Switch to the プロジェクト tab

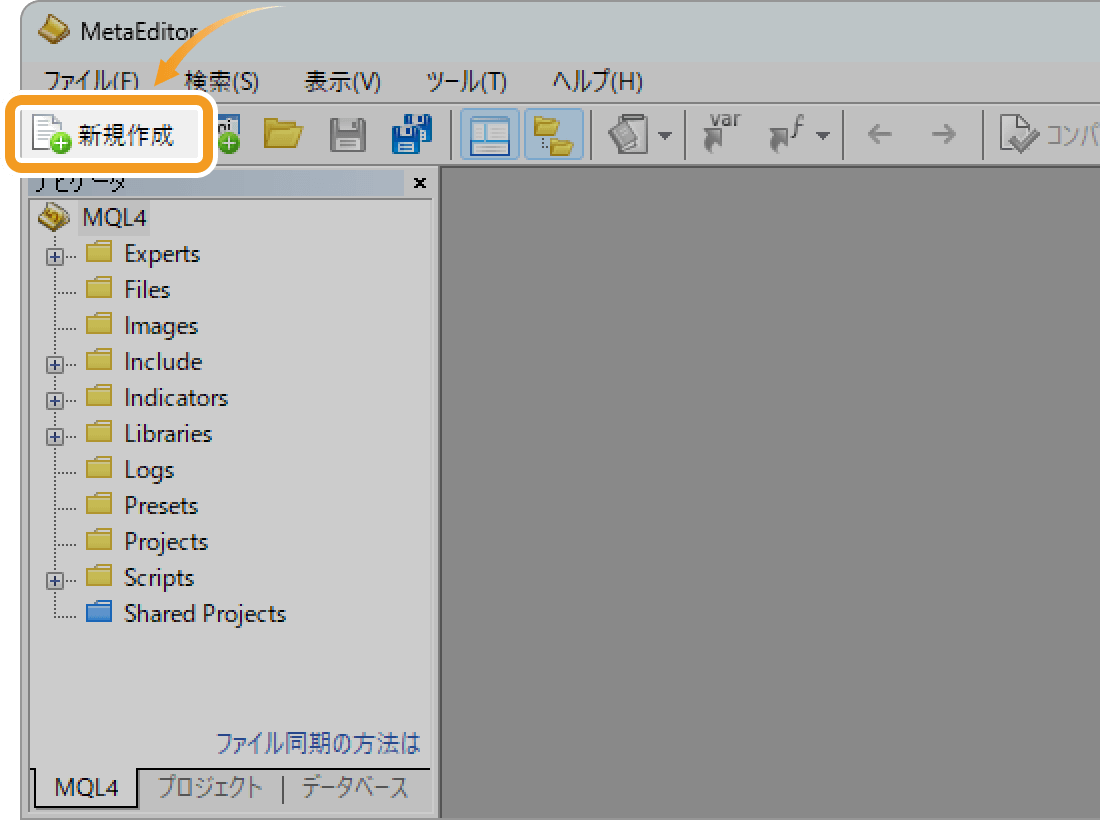pos(210,787)
